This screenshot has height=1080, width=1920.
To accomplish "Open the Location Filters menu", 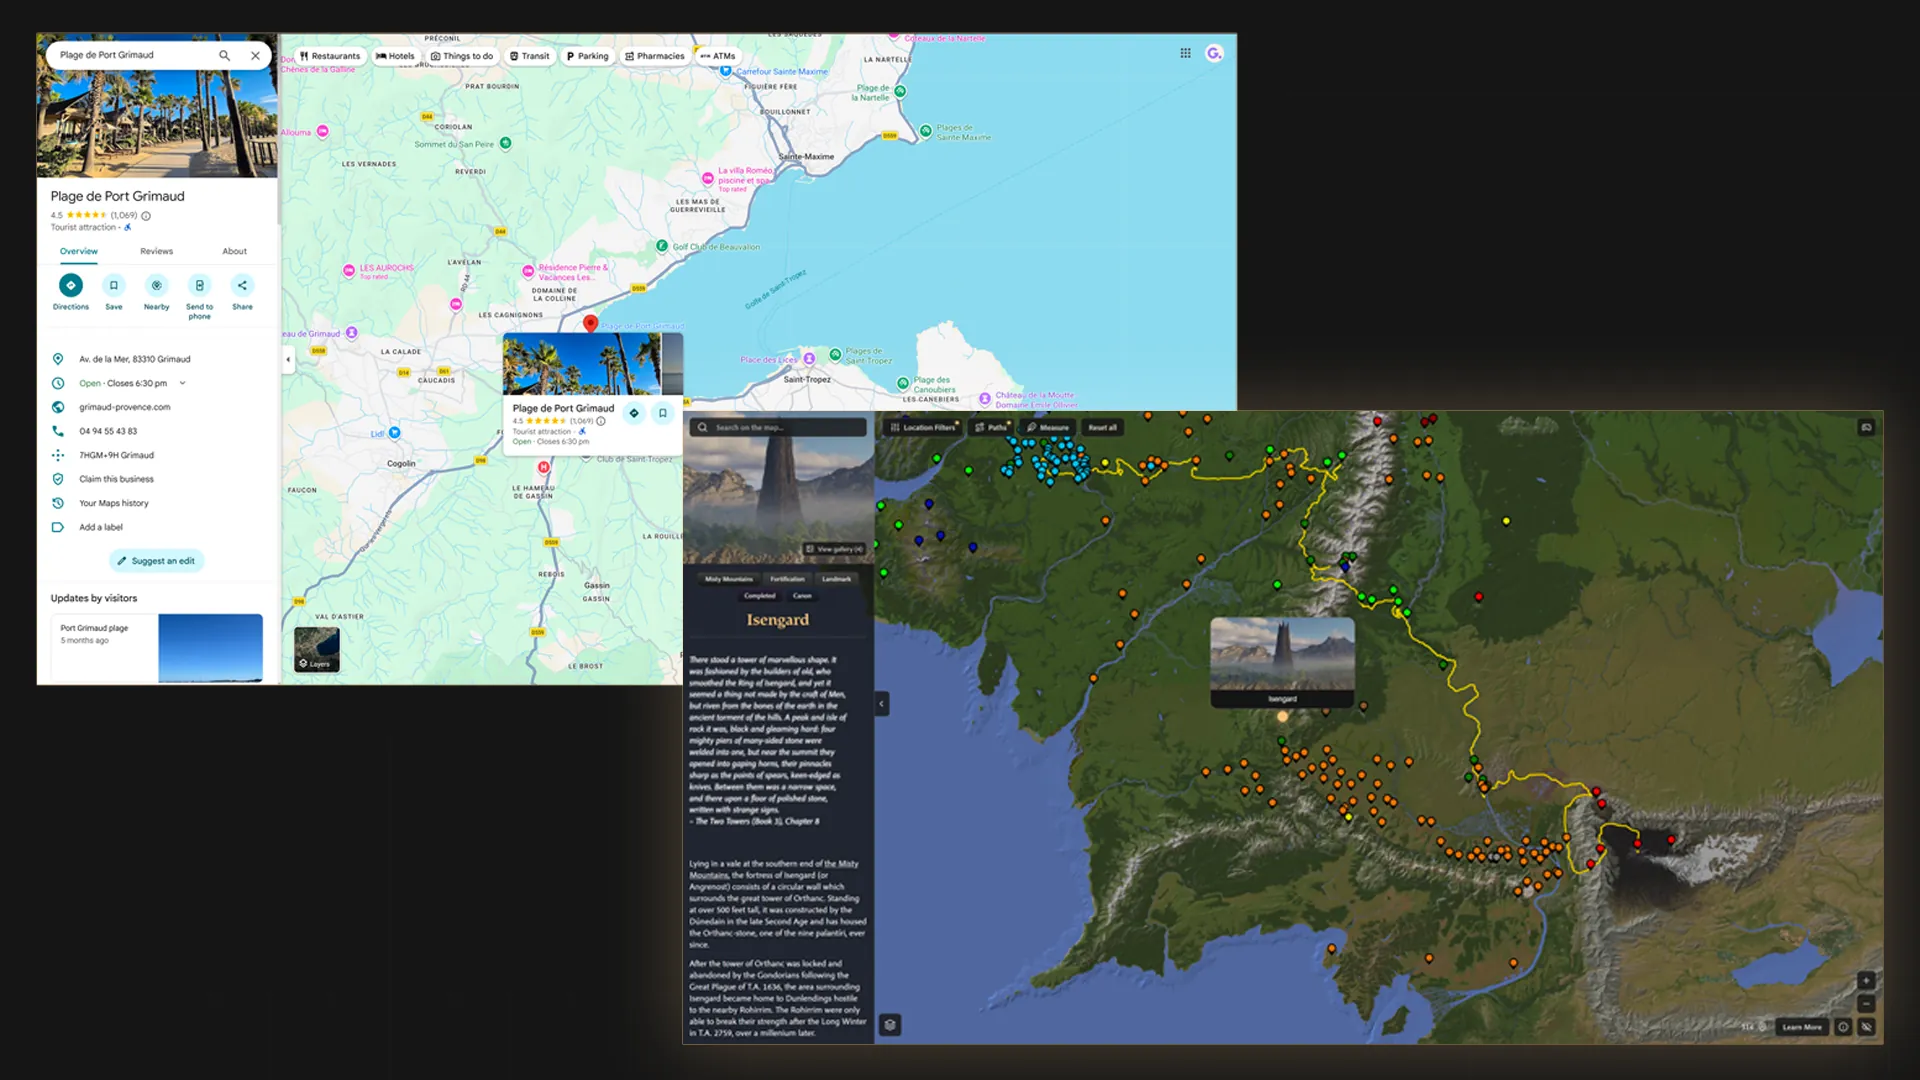I will pos(923,427).
